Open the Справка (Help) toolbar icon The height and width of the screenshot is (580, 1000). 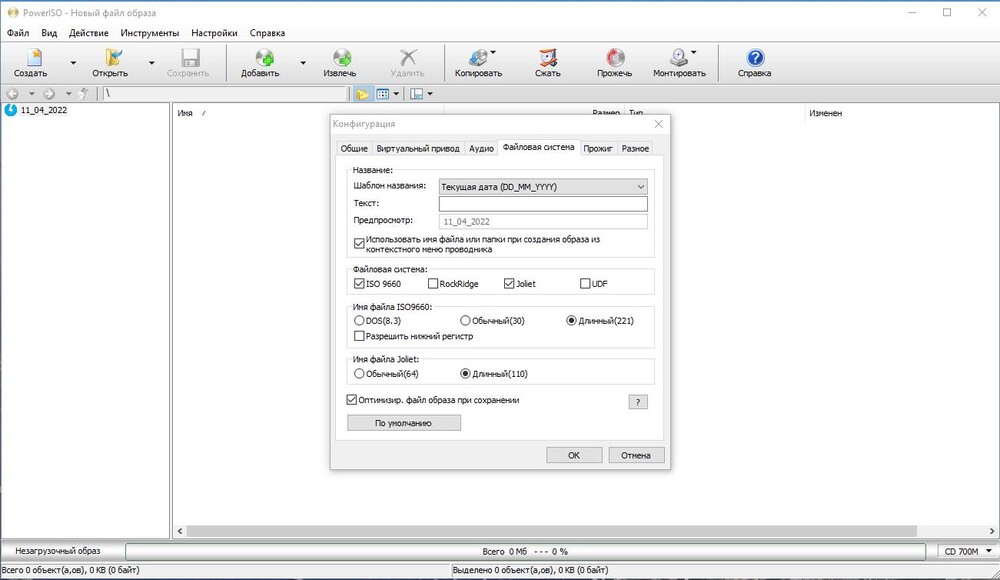pos(755,59)
